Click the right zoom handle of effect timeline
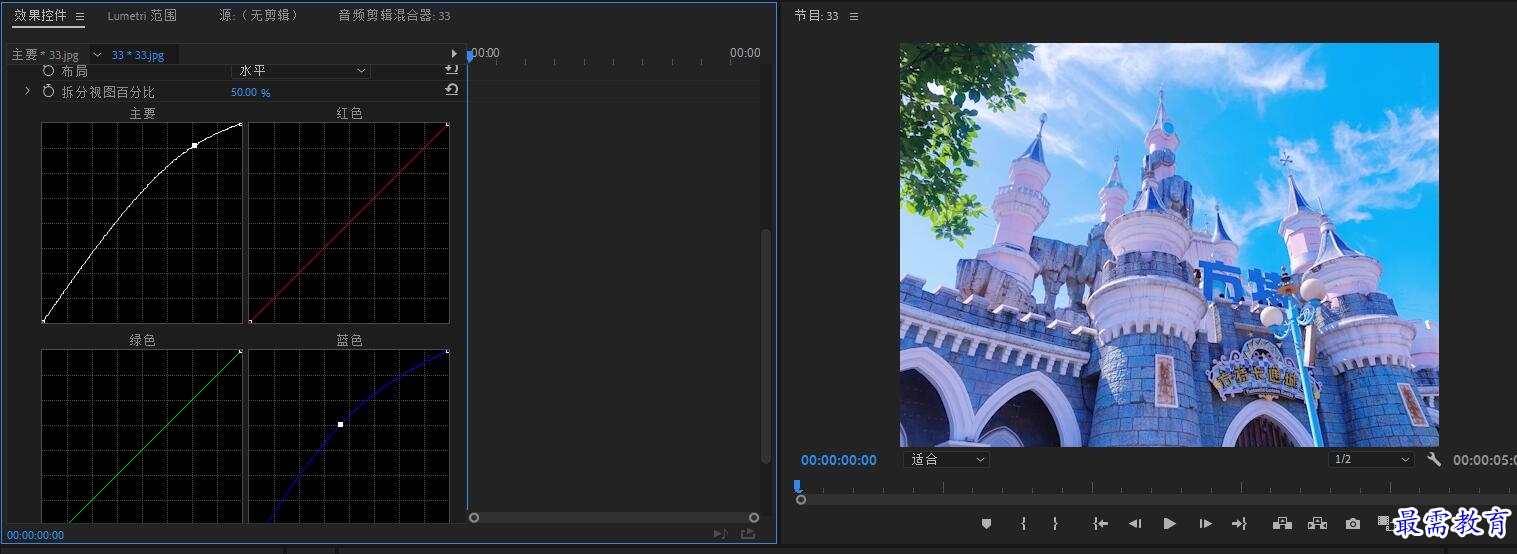This screenshot has width=1517, height=554. click(x=754, y=517)
